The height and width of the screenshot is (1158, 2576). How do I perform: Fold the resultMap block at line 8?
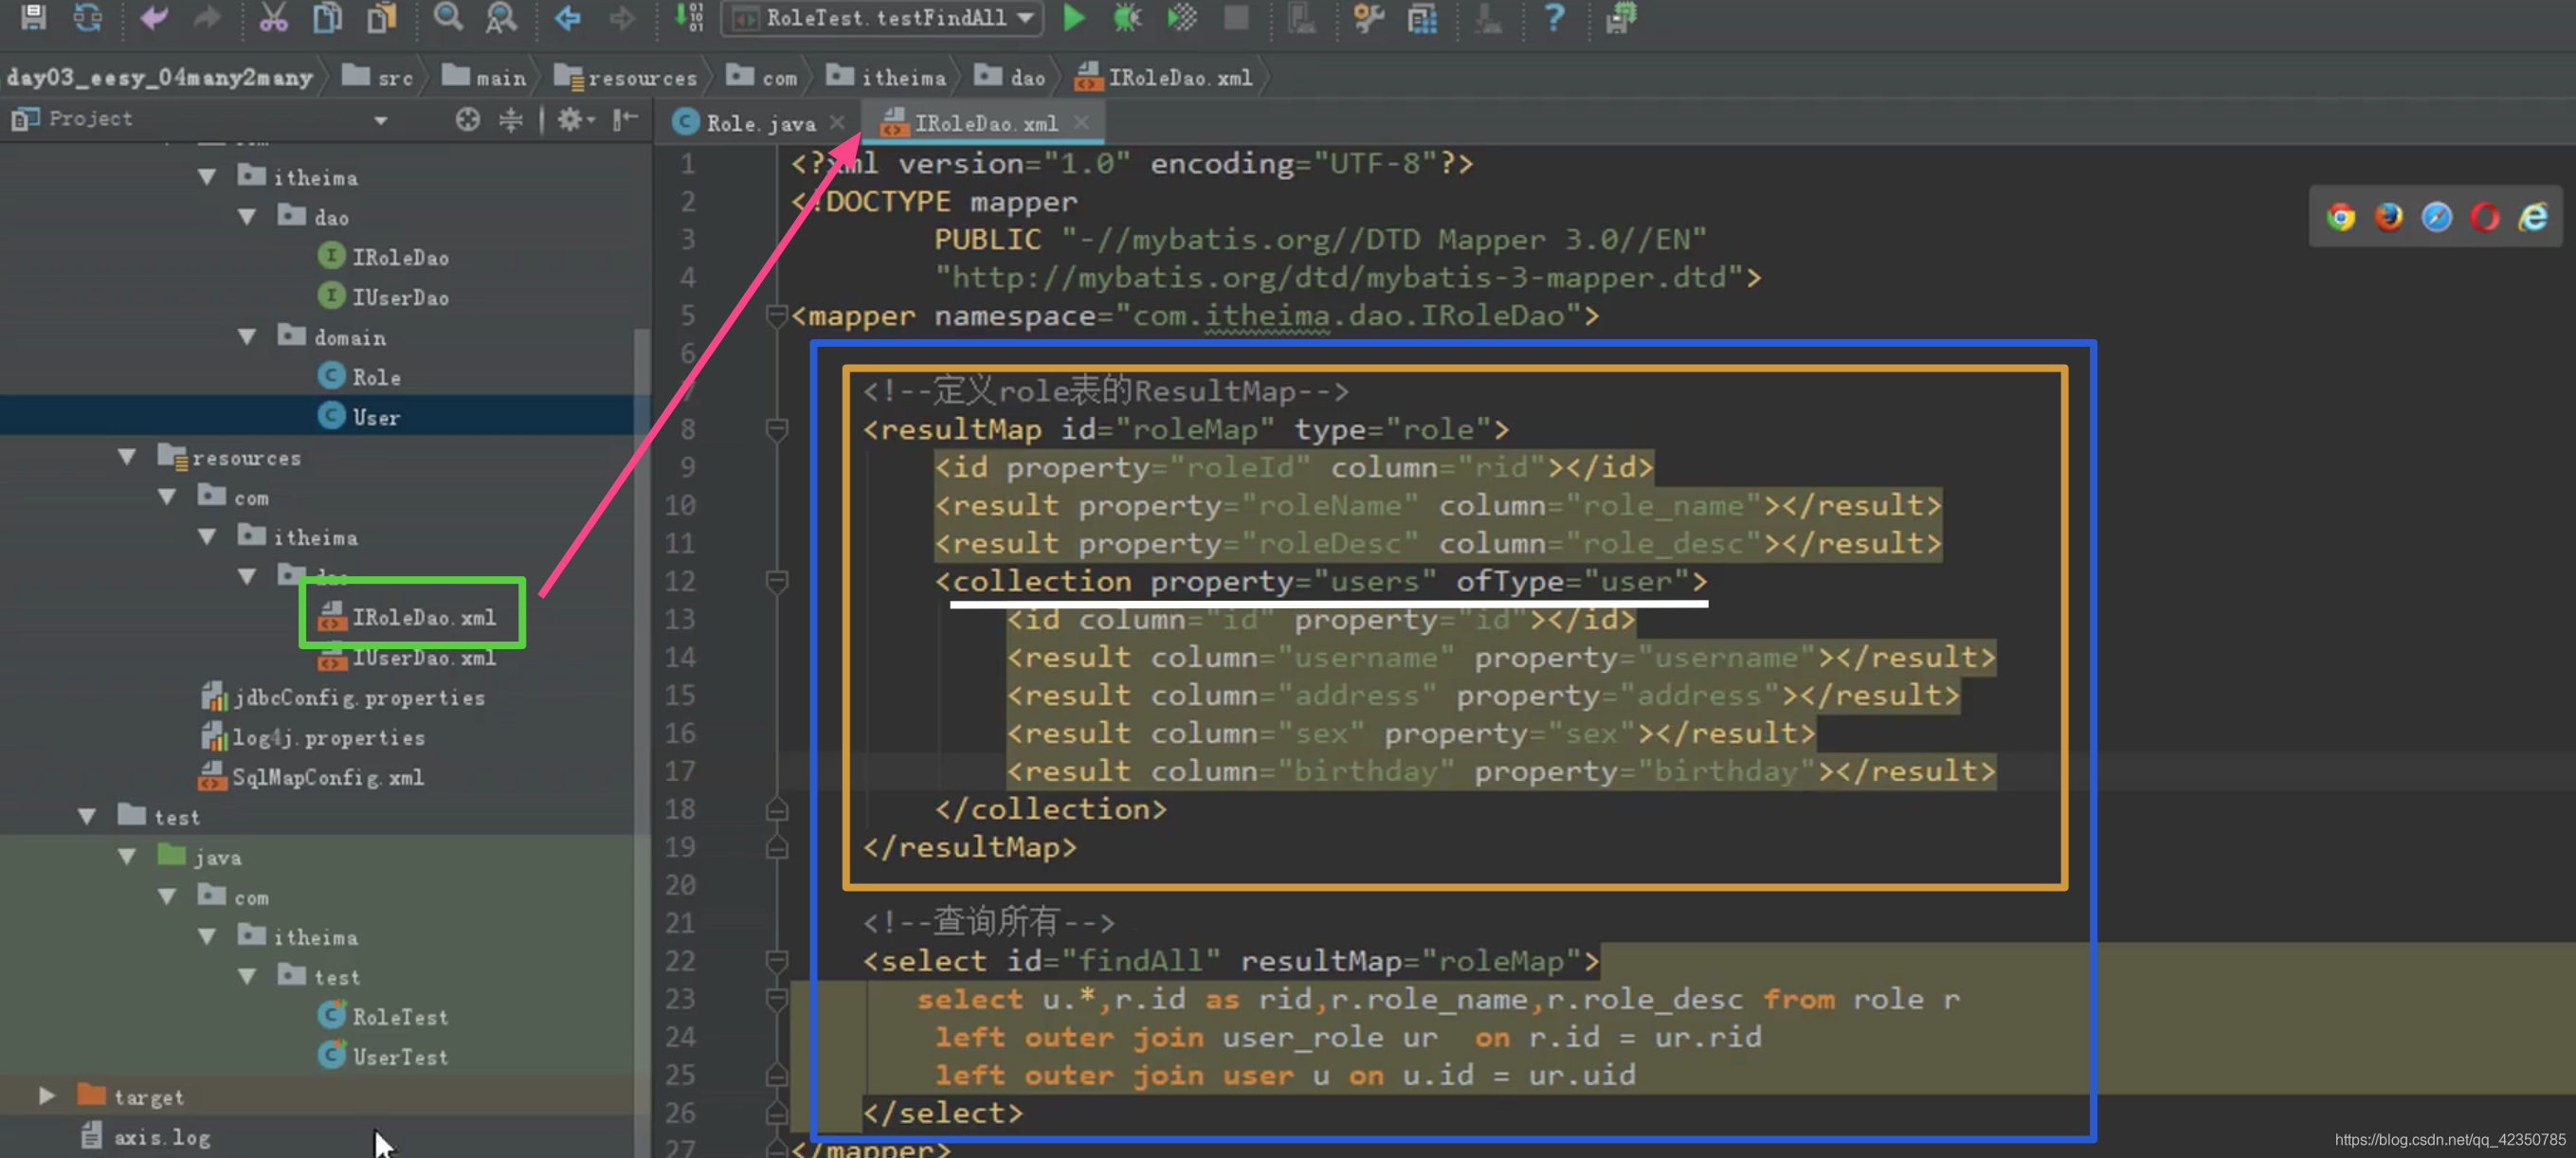click(x=777, y=430)
